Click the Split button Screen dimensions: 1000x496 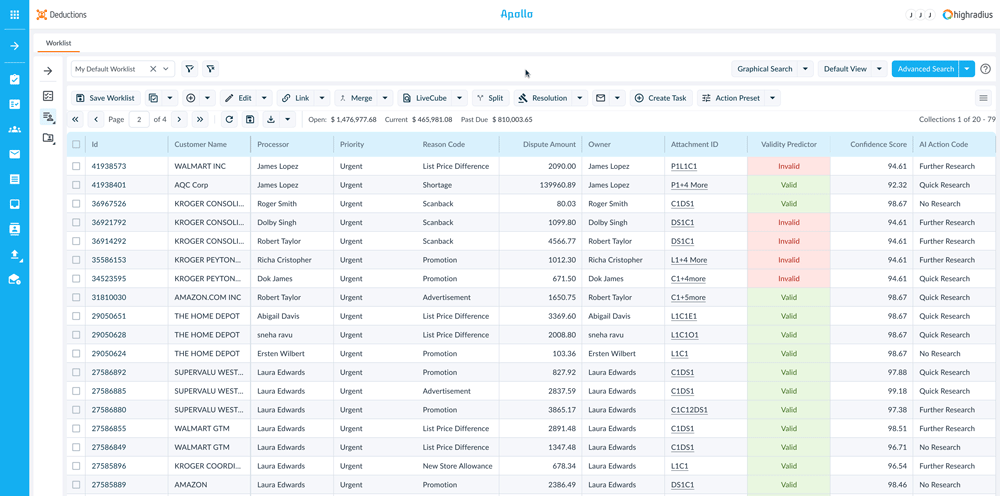tap(489, 98)
